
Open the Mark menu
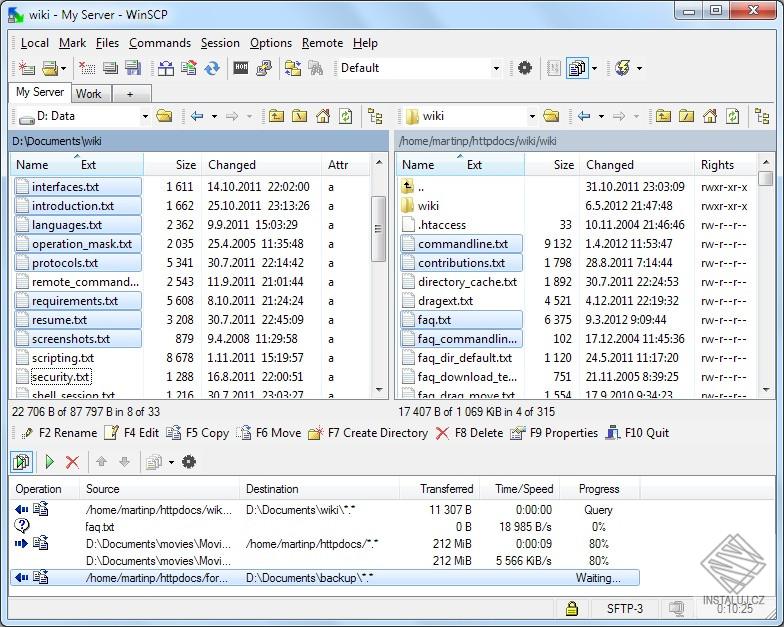72,43
